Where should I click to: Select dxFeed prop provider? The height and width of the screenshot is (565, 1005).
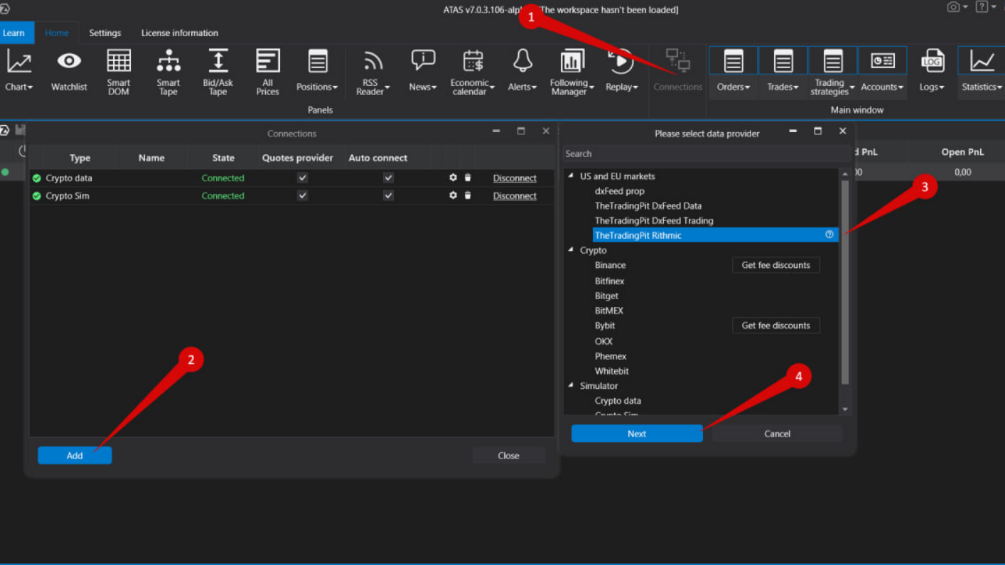pyautogui.click(x=619, y=191)
